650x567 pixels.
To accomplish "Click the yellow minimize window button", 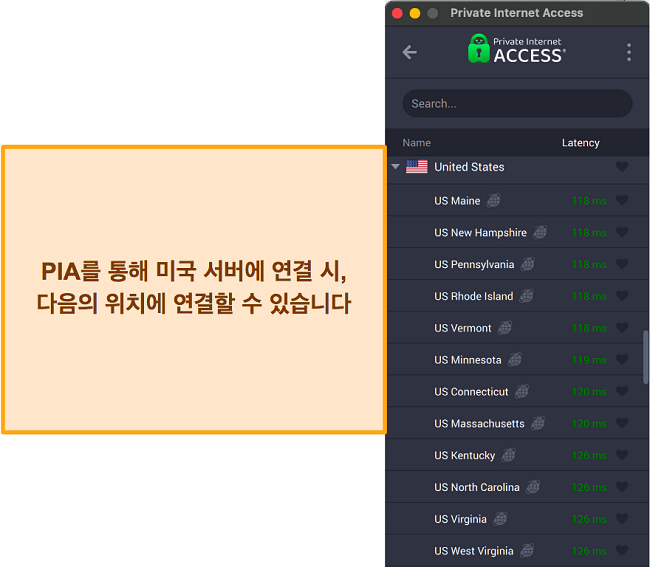I will 415,13.
